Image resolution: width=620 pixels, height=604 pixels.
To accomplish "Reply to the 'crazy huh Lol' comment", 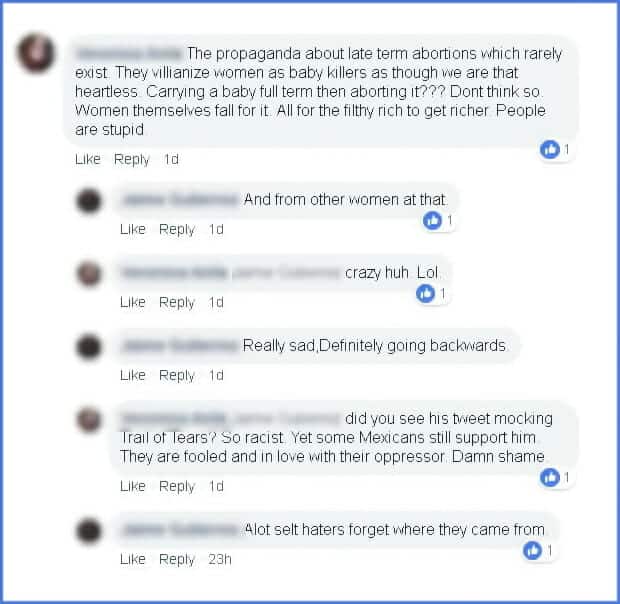I will click(177, 303).
